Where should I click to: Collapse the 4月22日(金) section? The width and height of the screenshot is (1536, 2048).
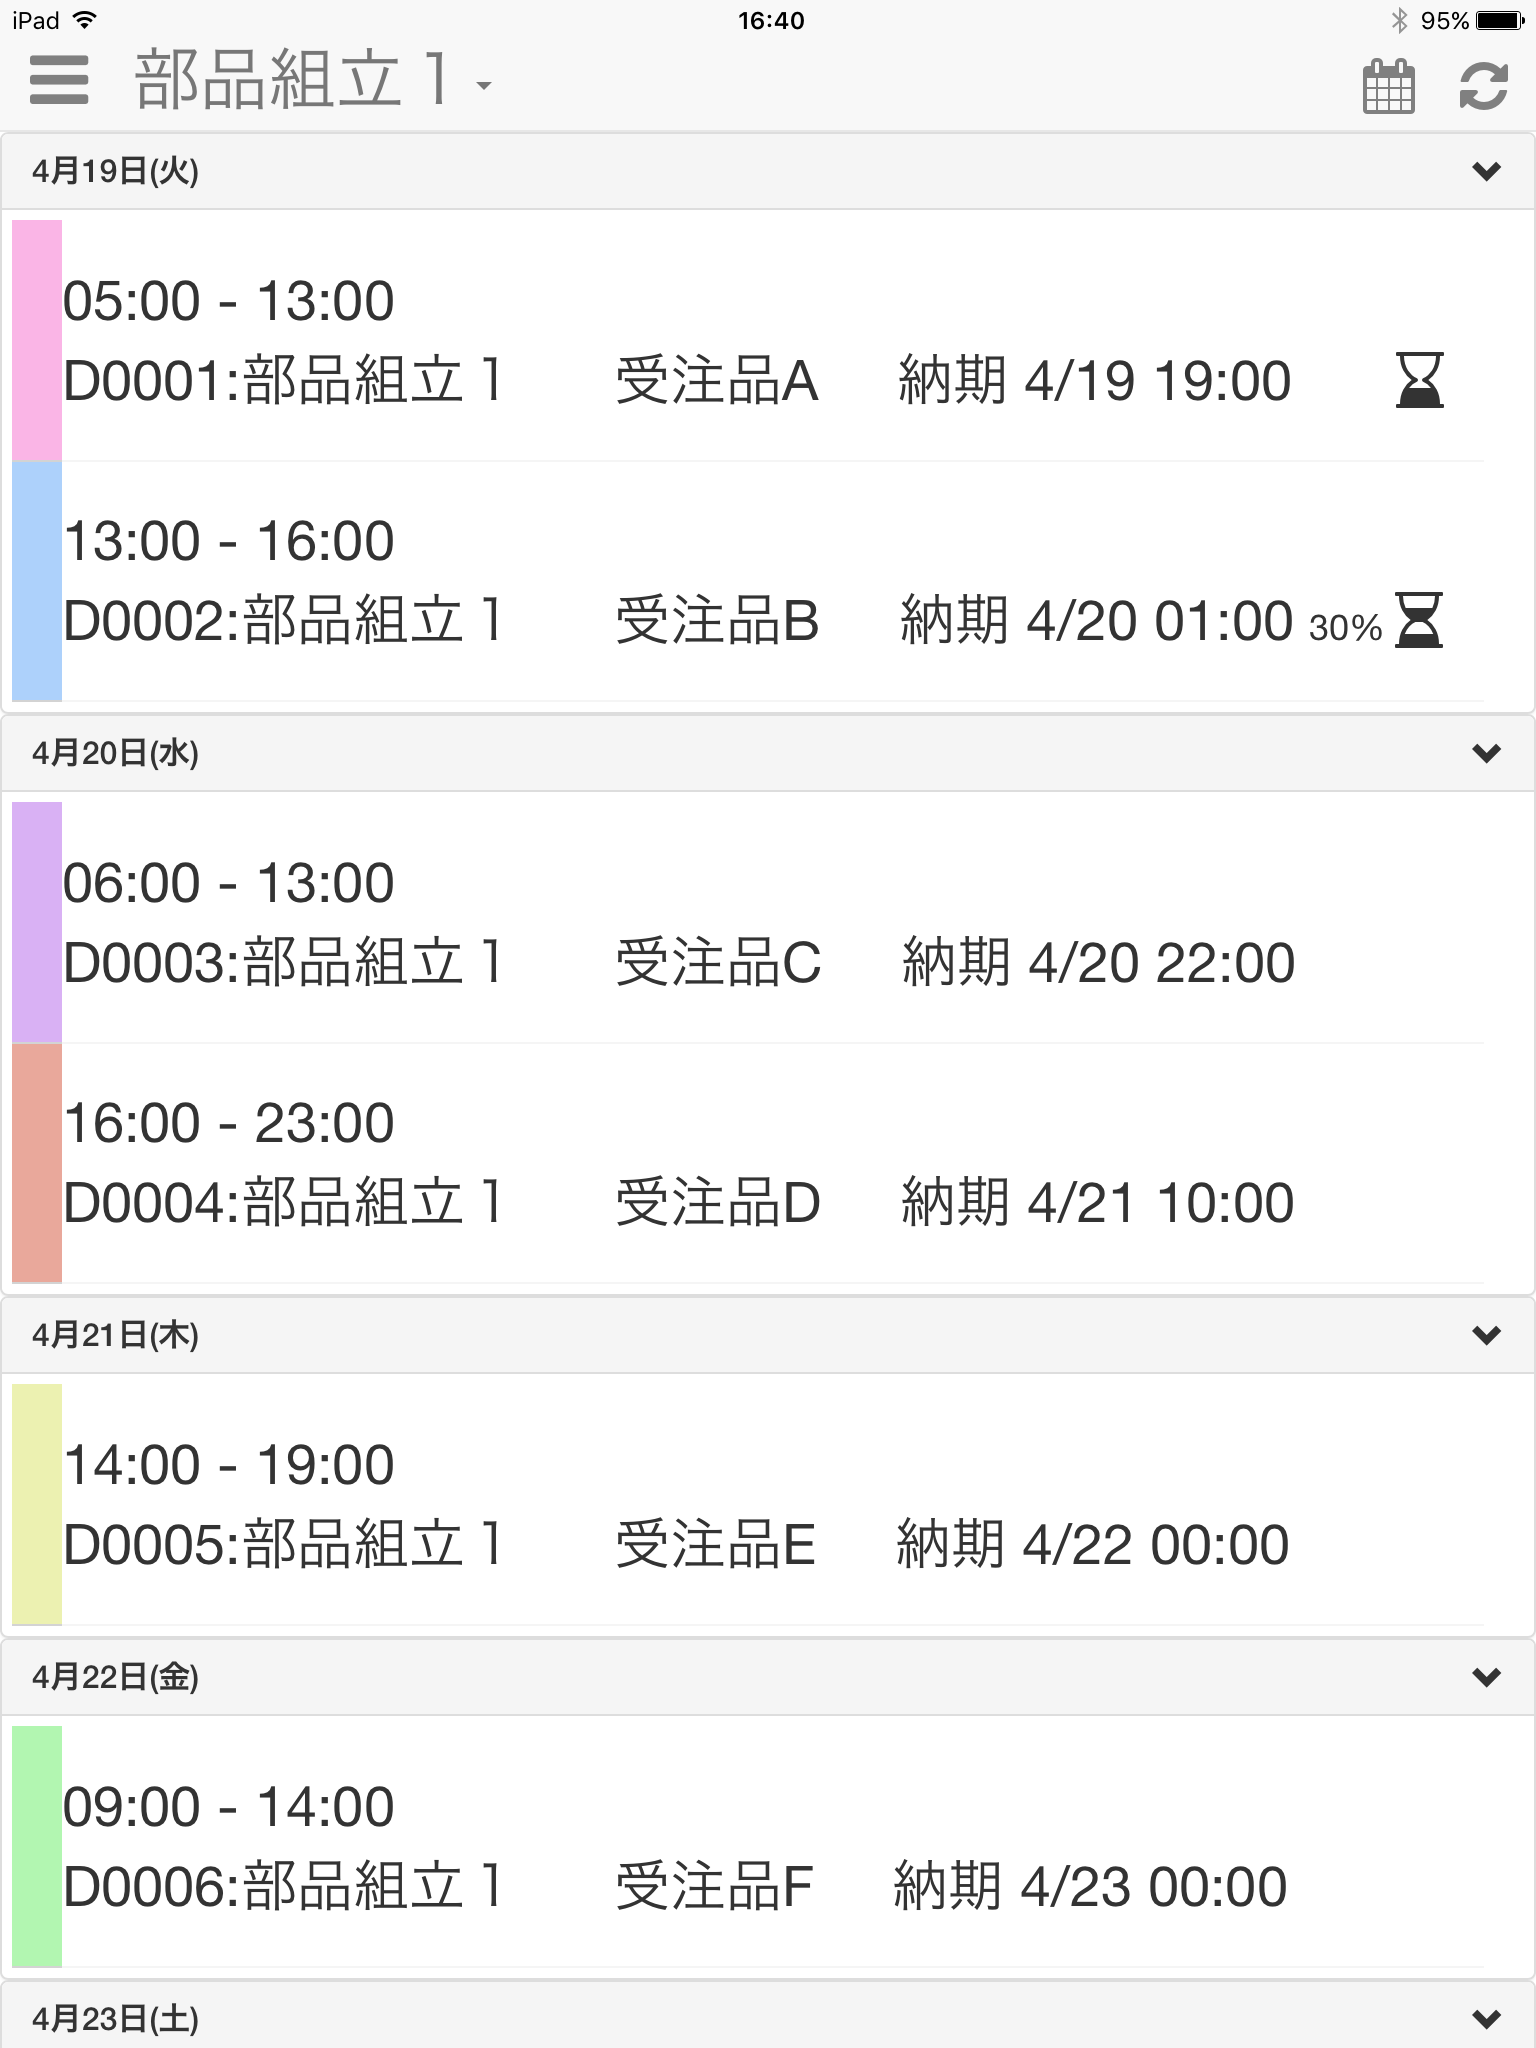pyautogui.click(x=1487, y=1677)
